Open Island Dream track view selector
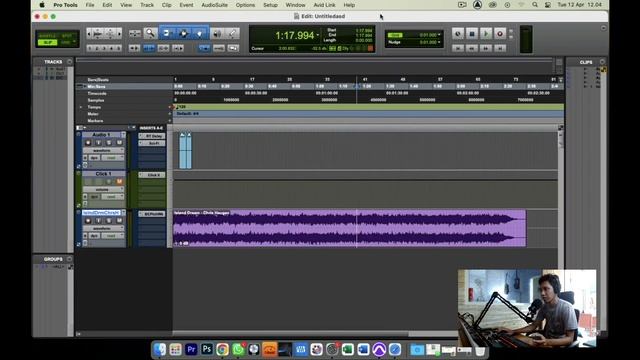640x360 pixels. tap(104, 229)
